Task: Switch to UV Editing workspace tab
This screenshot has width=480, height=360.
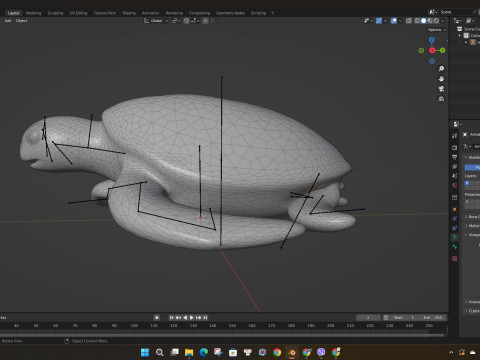Action: pyautogui.click(x=78, y=13)
